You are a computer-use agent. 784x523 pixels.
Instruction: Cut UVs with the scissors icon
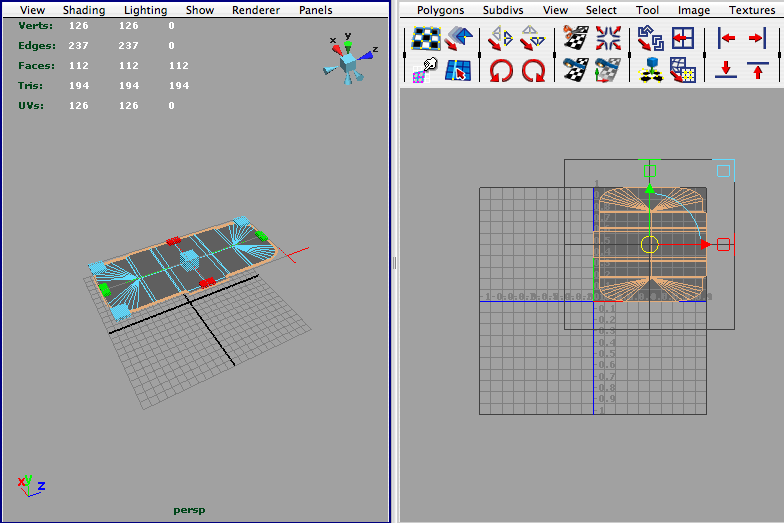pyautogui.click(x=576, y=38)
